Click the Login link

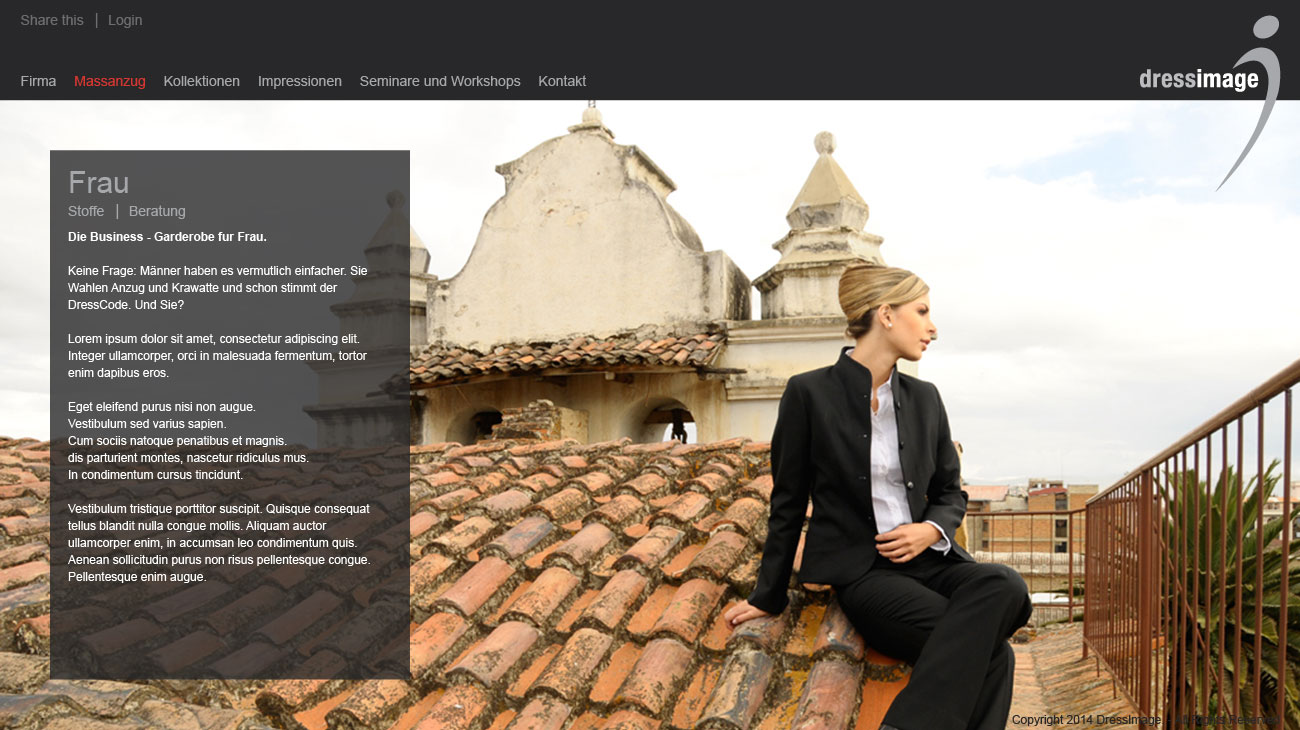click(x=125, y=20)
